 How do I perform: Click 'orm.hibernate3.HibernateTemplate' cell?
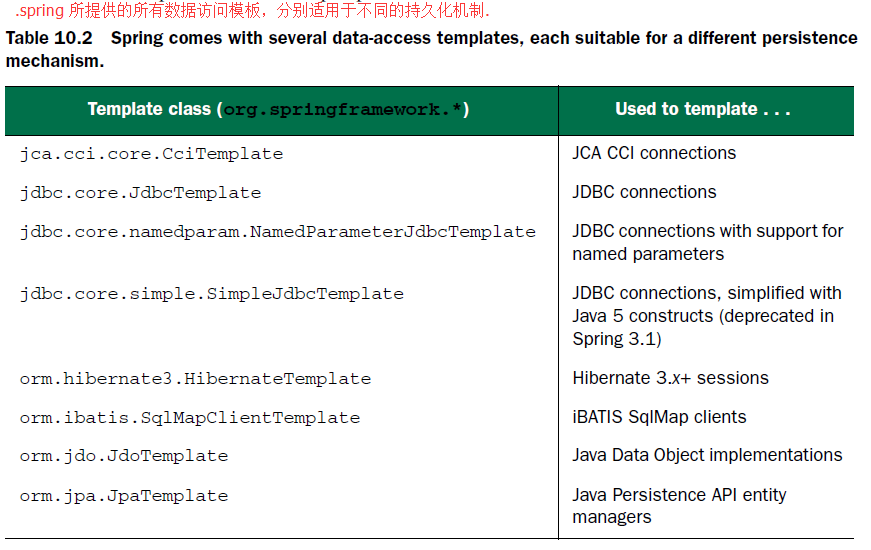(x=196, y=379)
